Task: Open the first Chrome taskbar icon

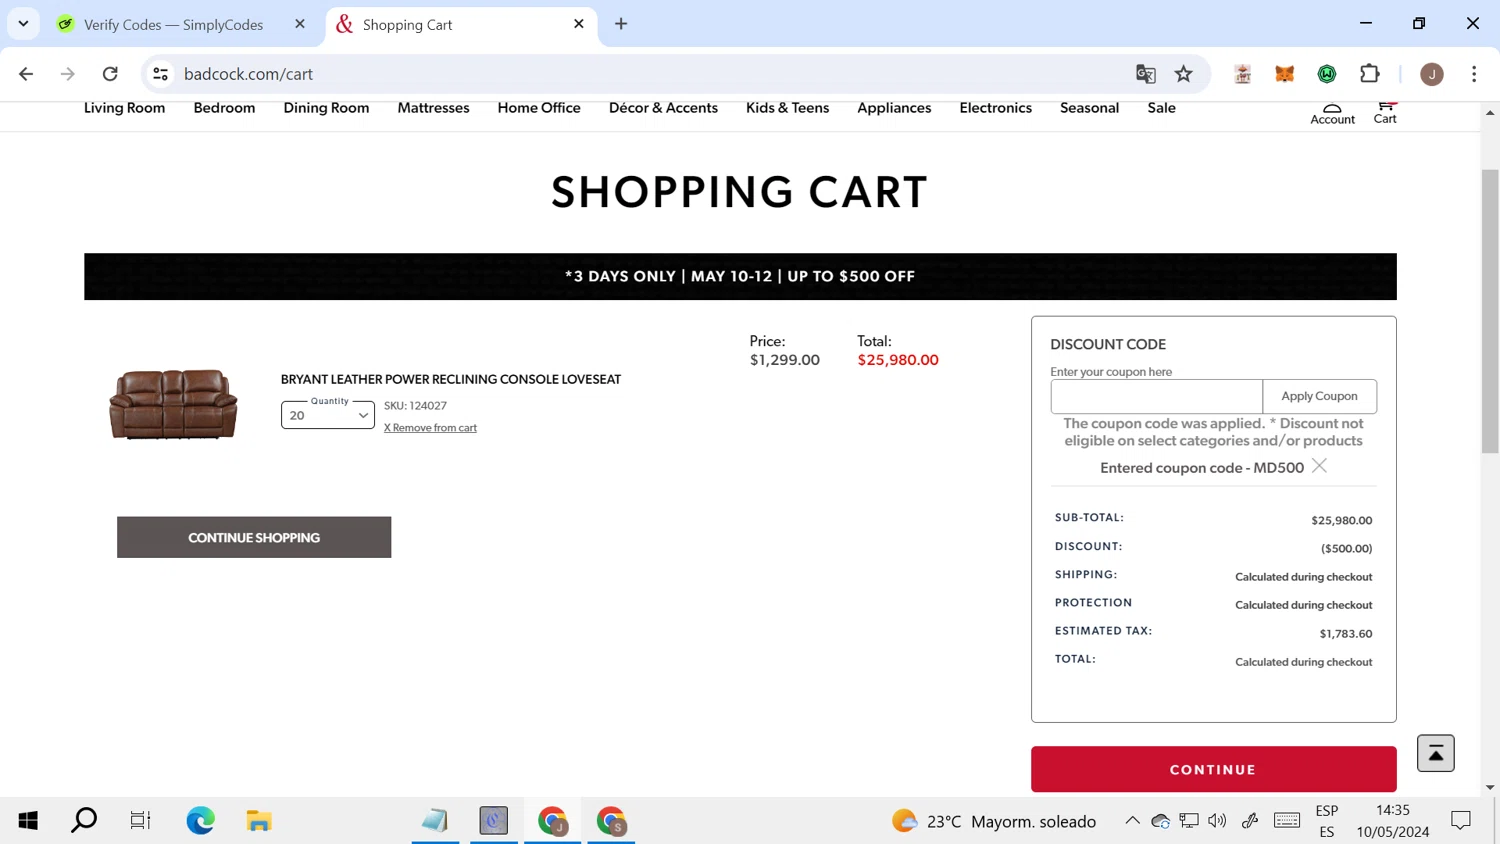Action: 553,821
